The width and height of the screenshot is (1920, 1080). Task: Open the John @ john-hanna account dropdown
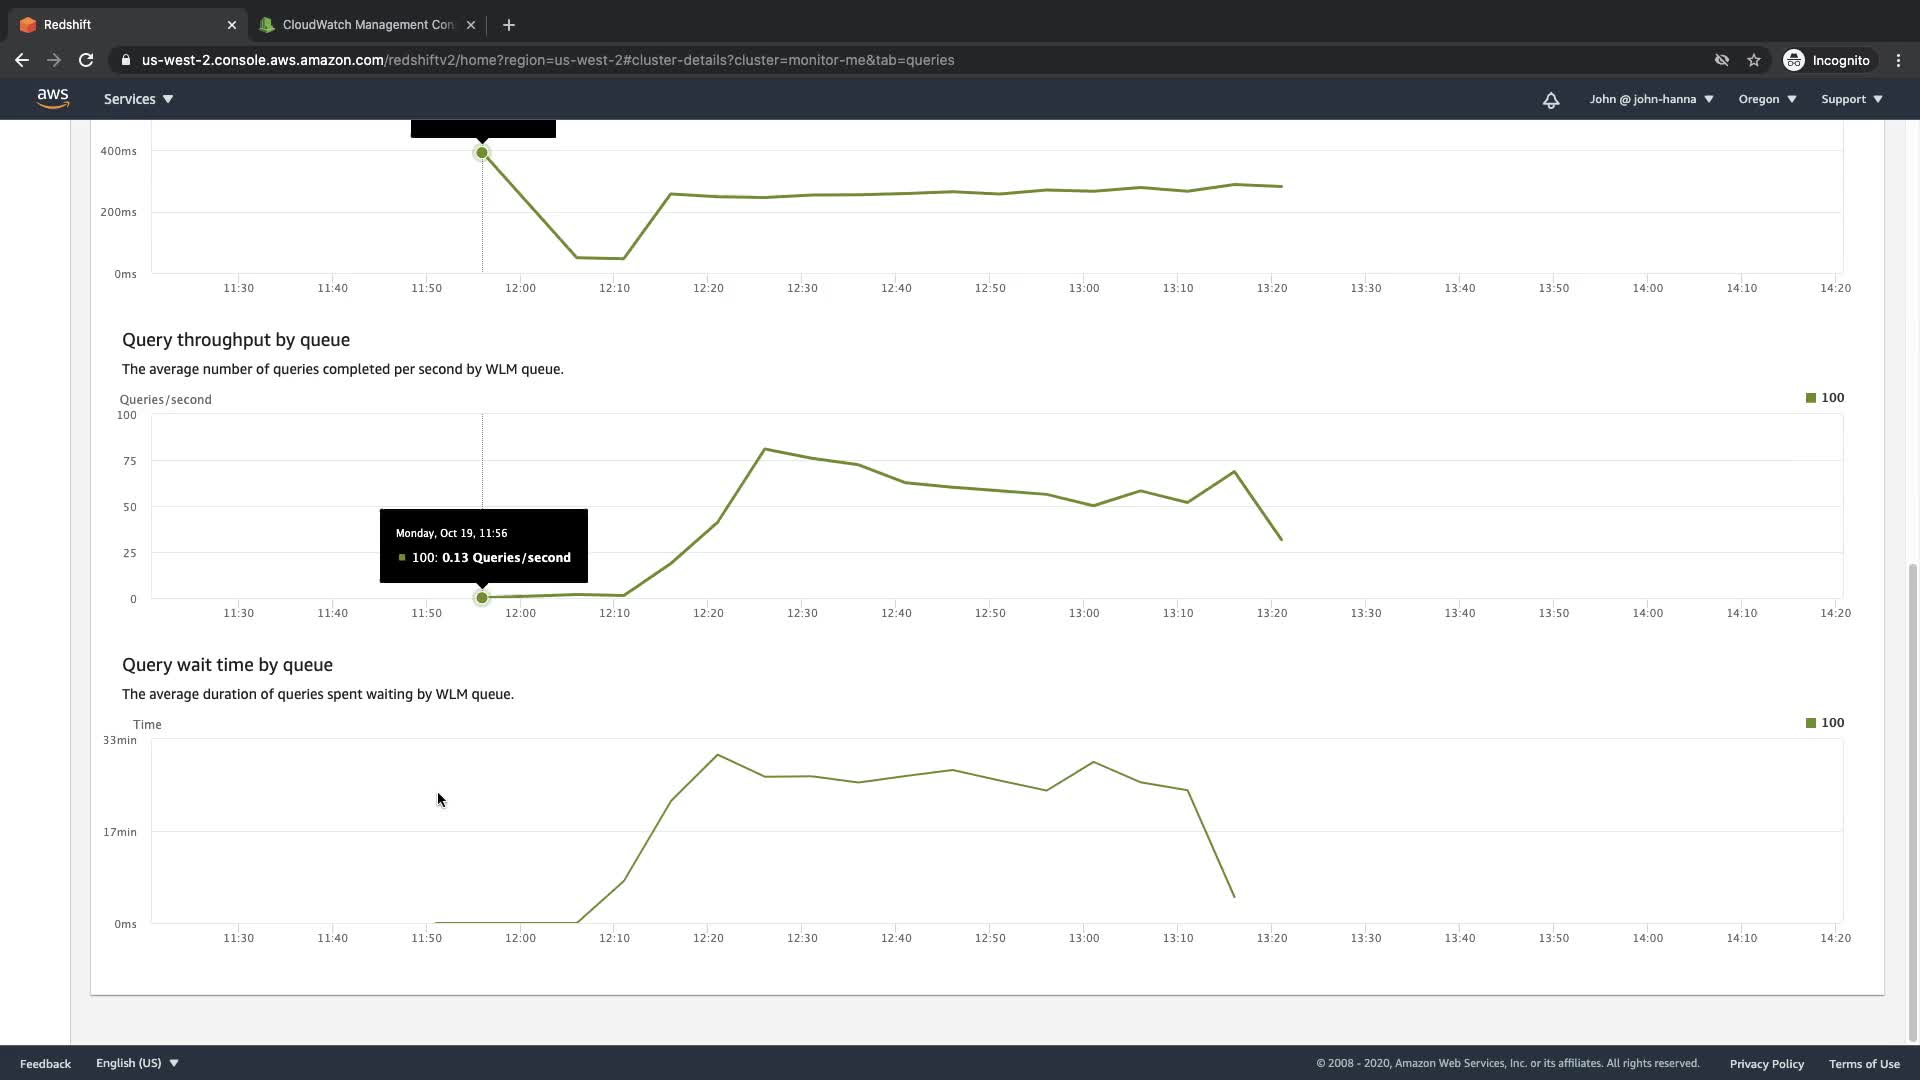coord(1651,99)
